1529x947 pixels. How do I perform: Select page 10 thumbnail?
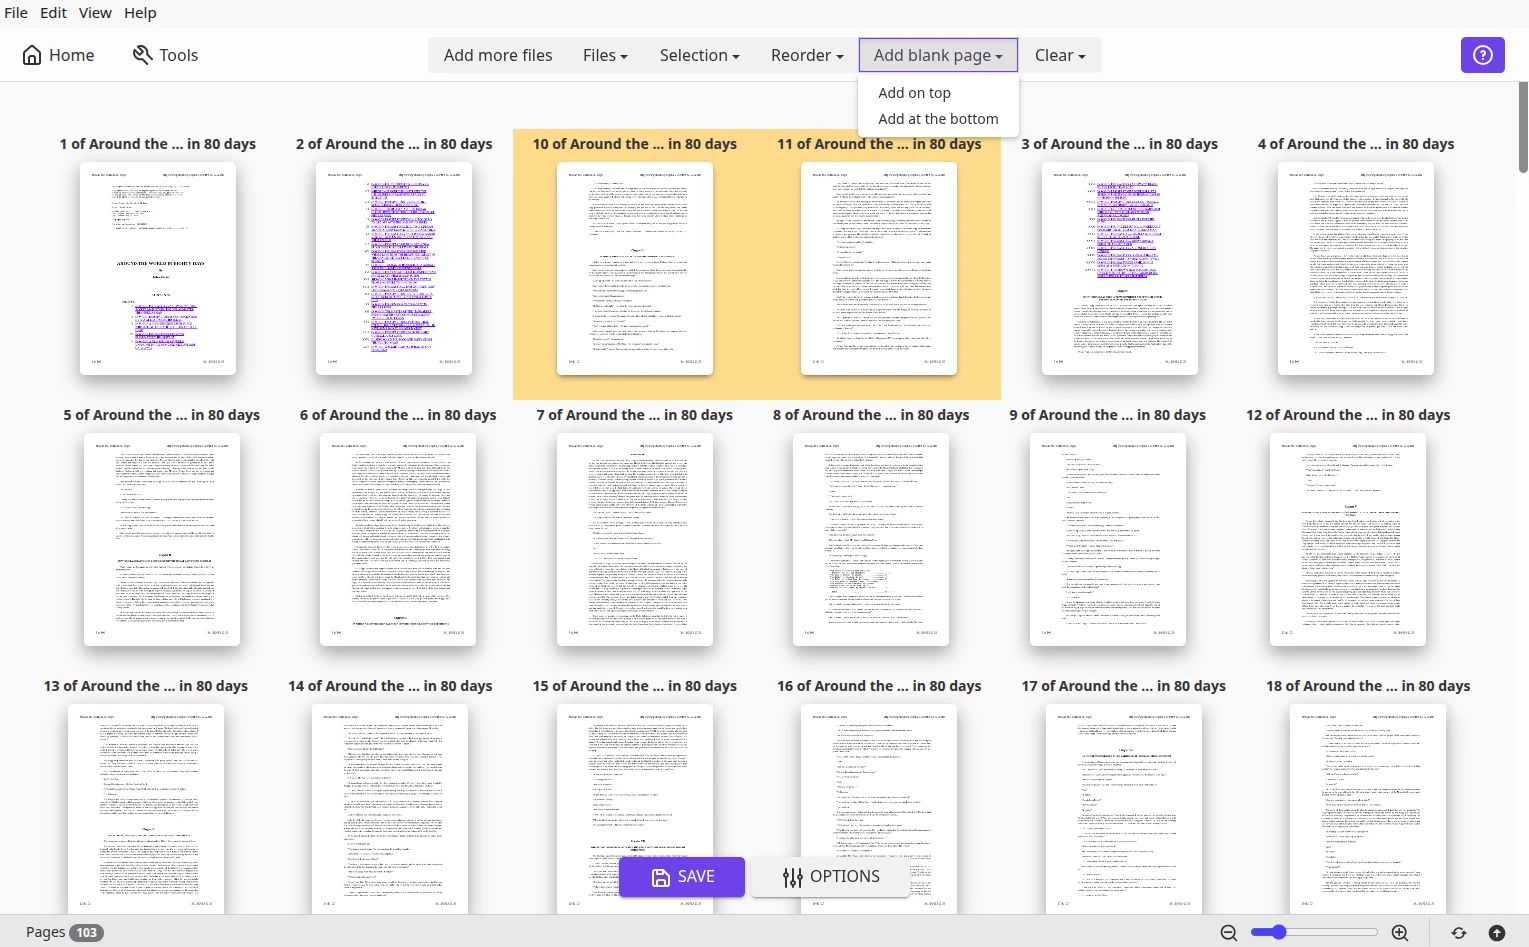[x=635, y=268]
